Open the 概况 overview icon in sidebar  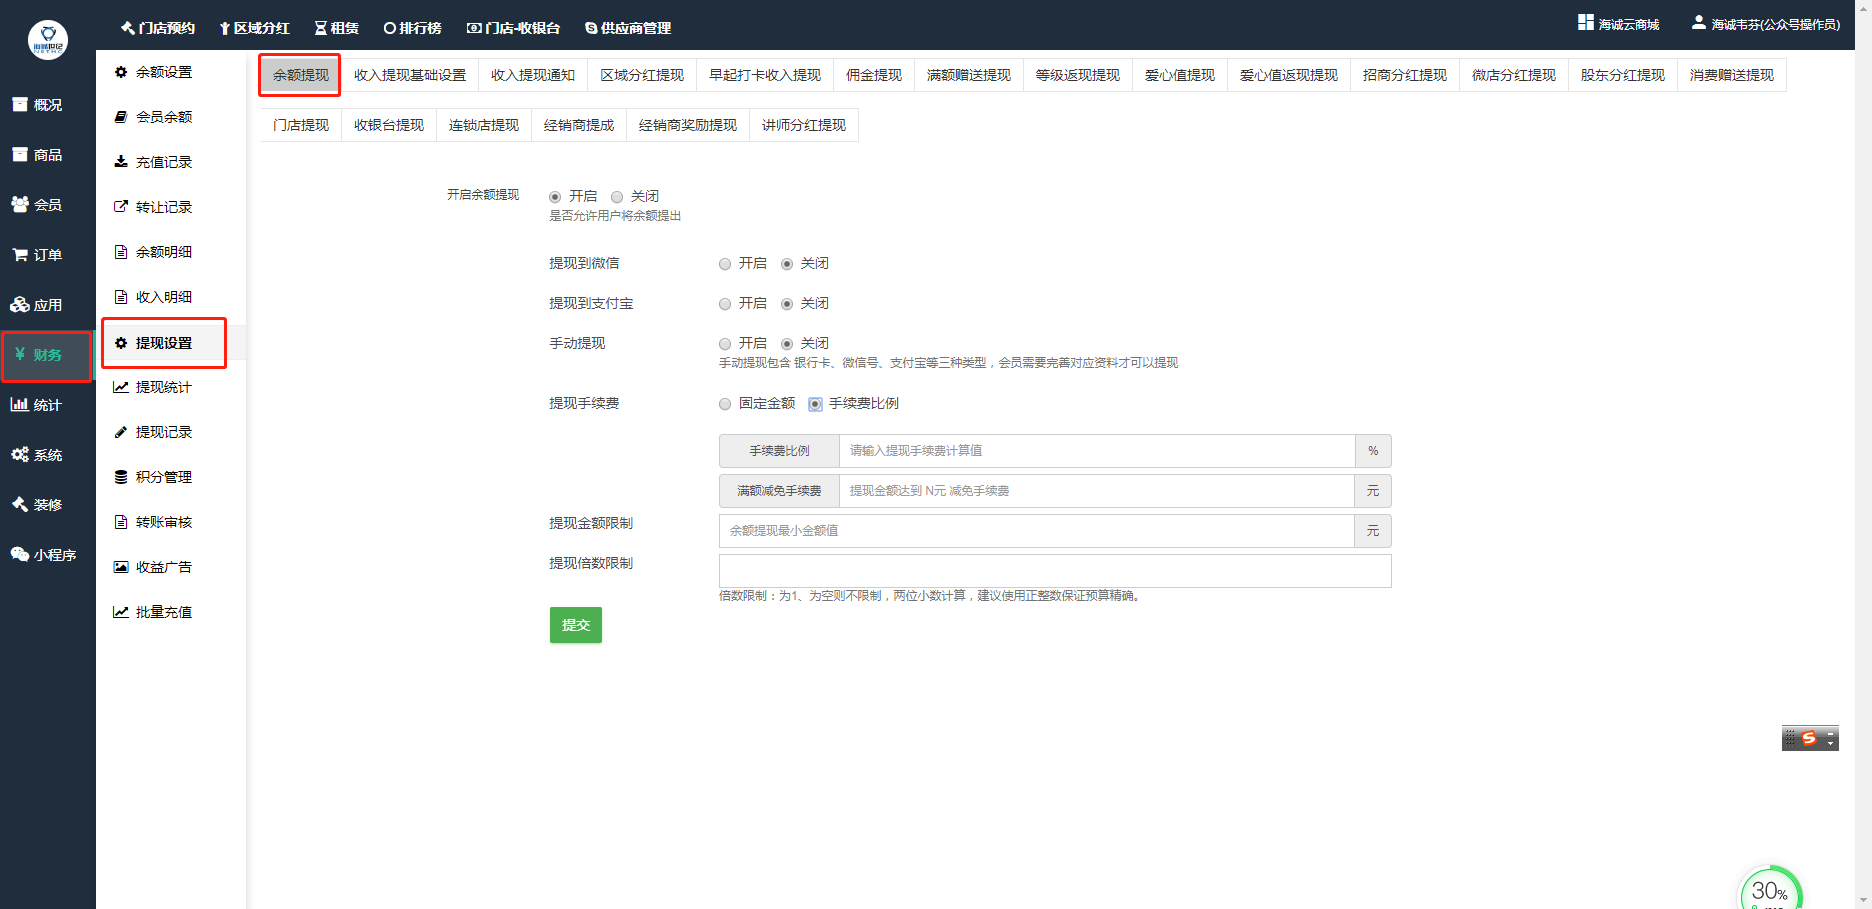pos(20,104)
